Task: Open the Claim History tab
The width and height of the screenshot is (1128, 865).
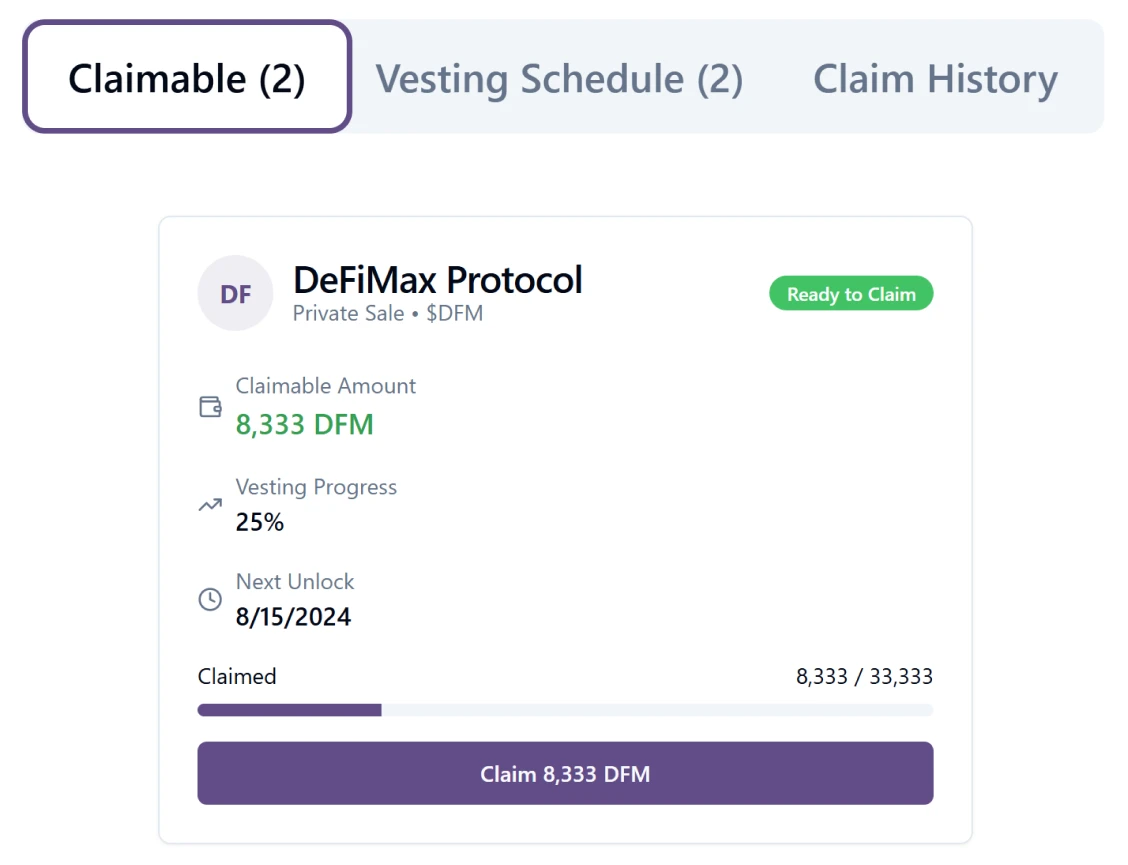Action: point(935,78)
